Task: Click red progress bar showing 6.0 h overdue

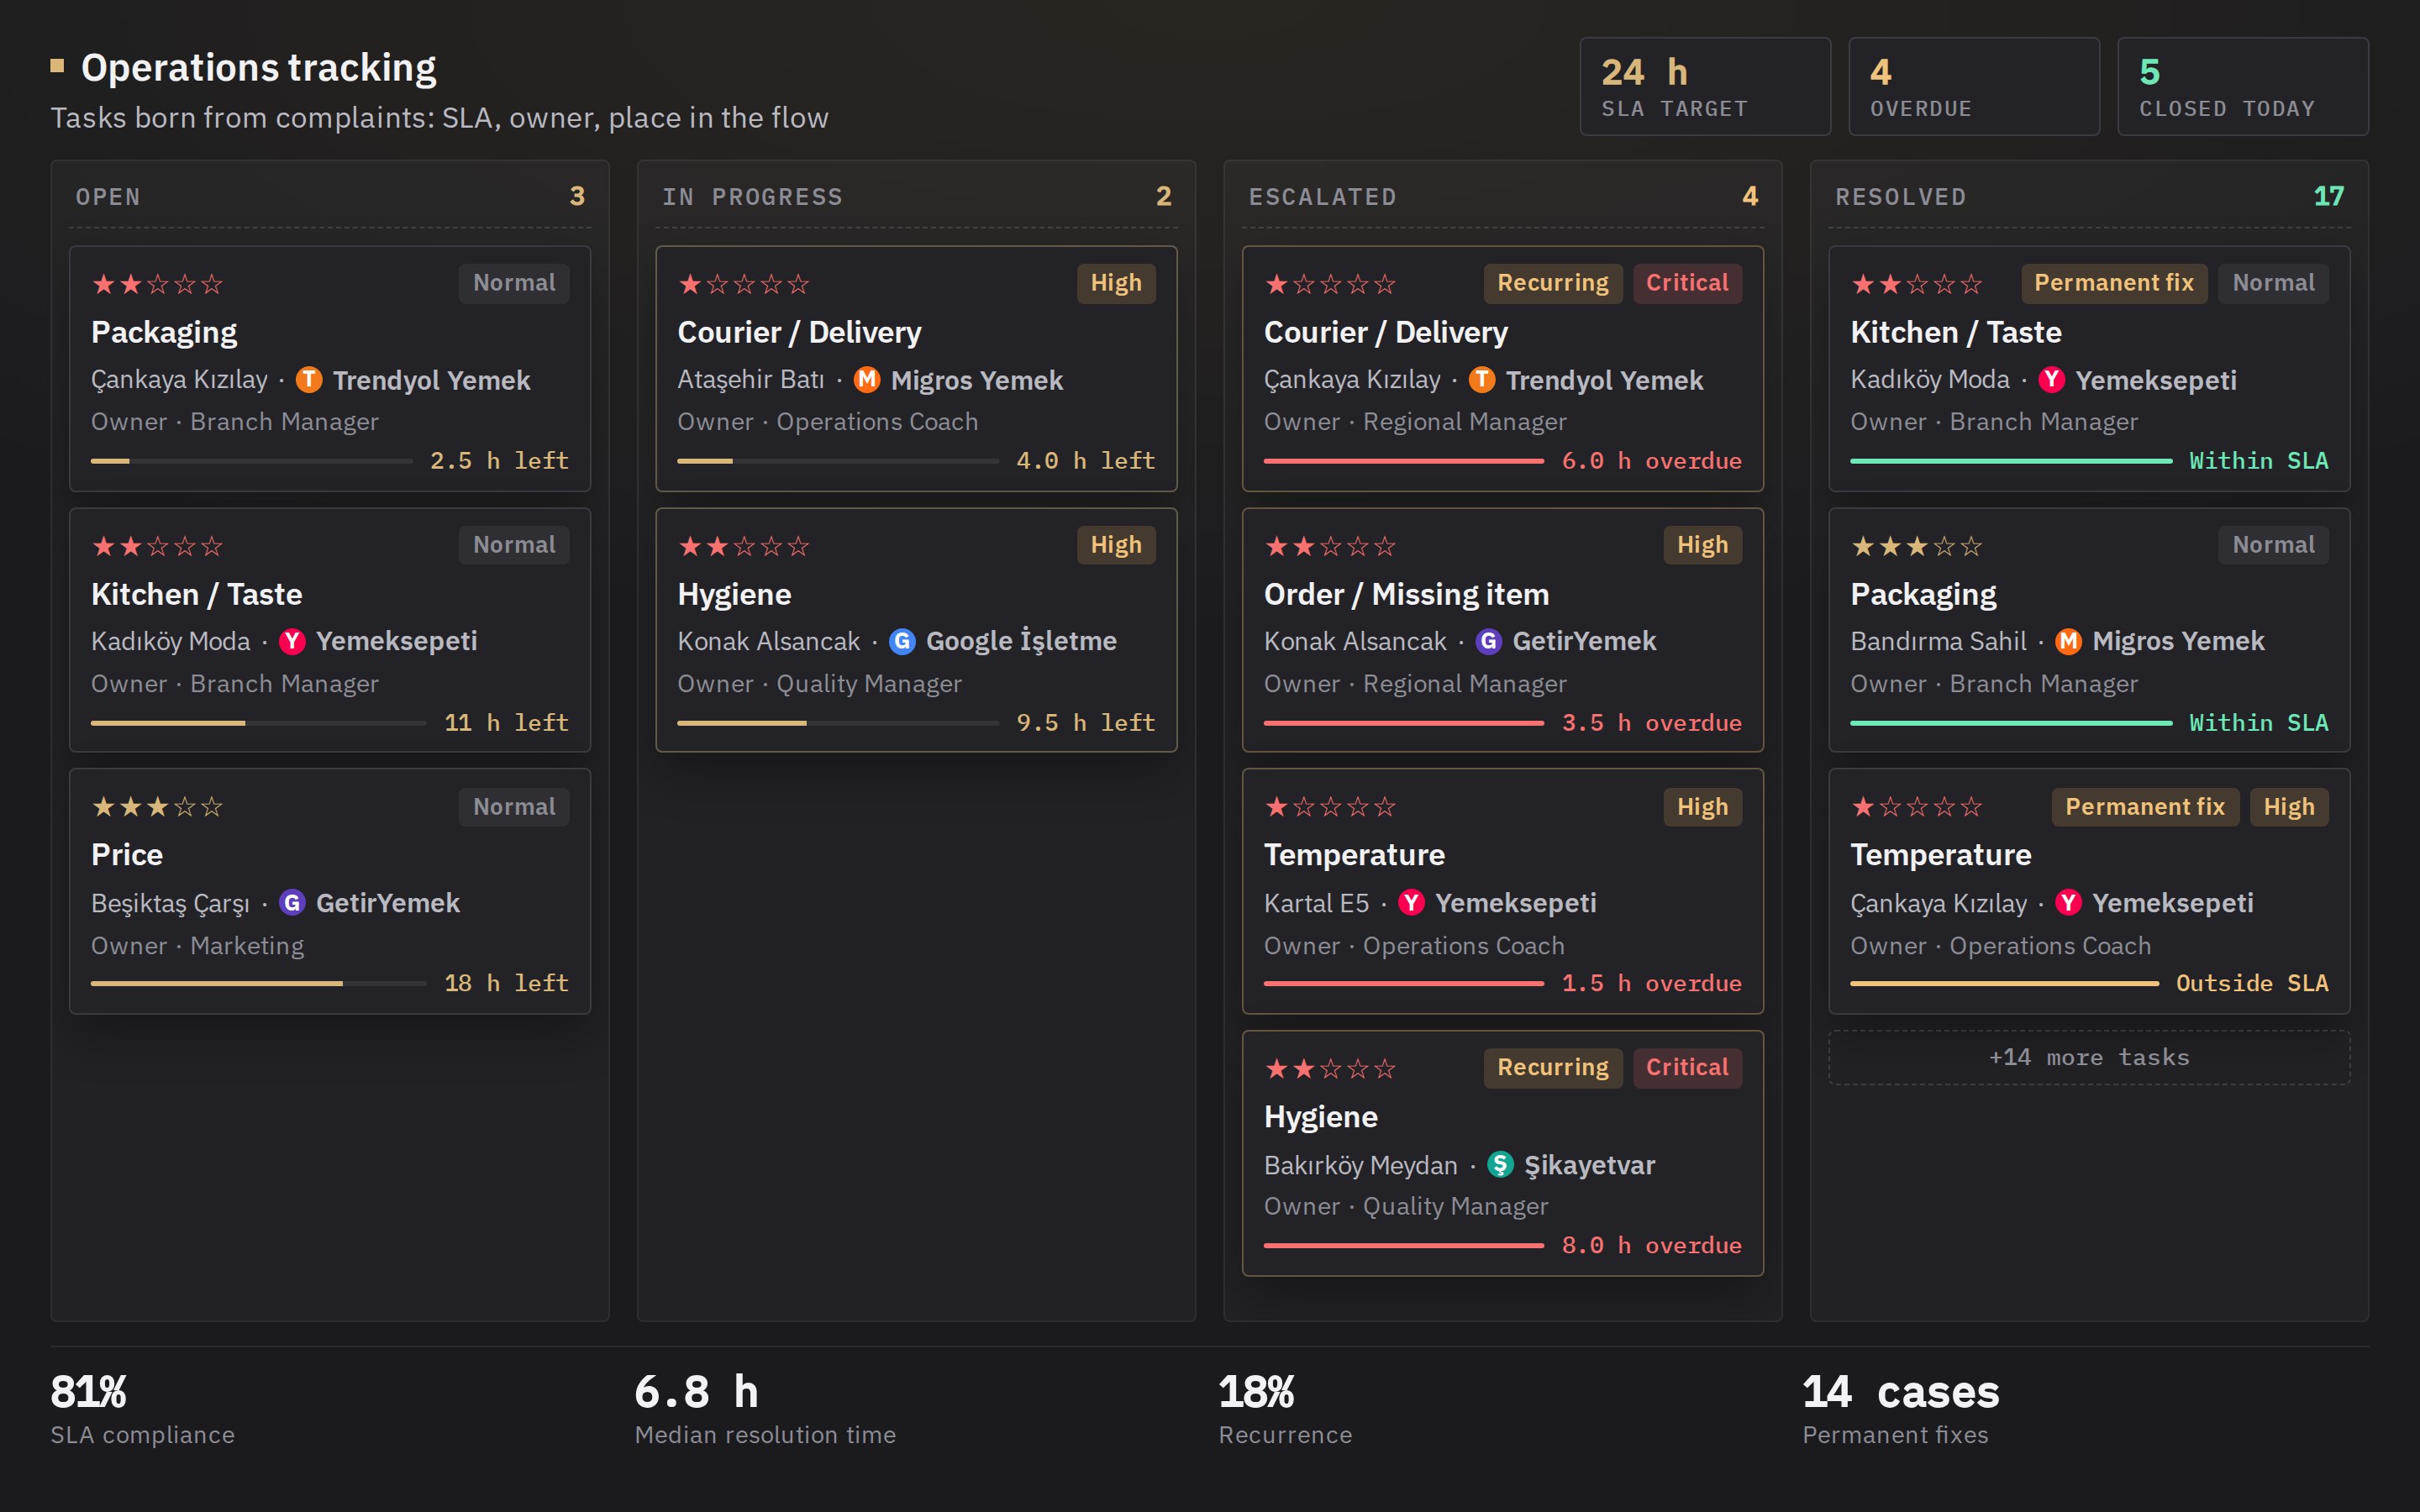Action: tap(1404, 461)
